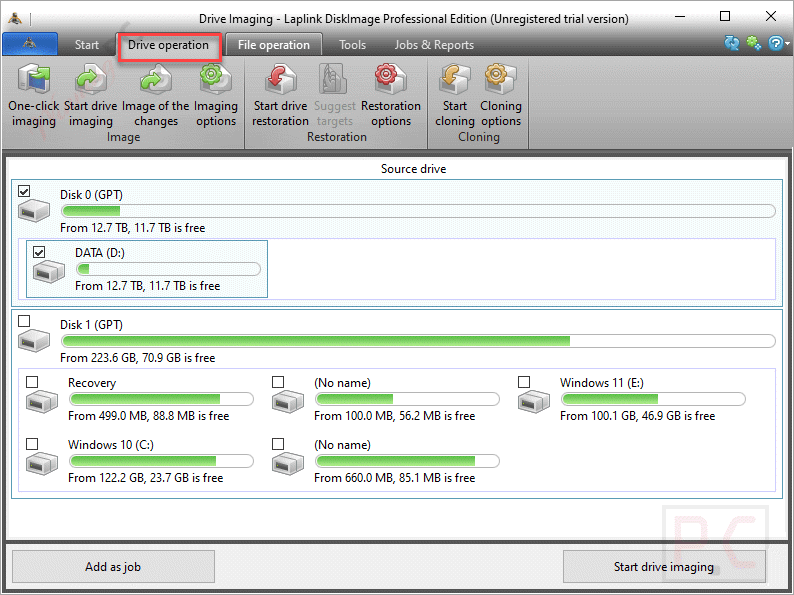Click Disk 0 usage bar
The height and width of the screenshot is (595, 794).
click(418, 211)
